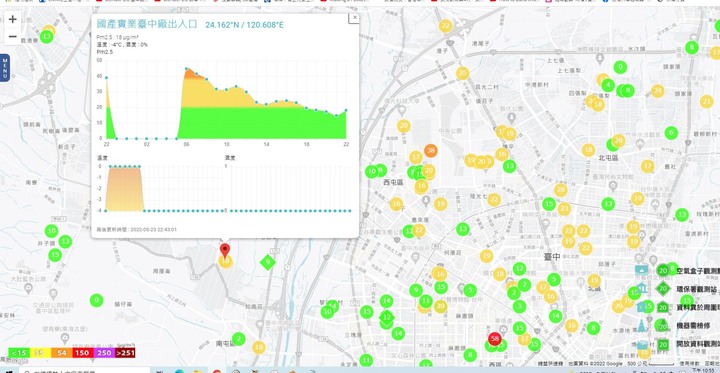
Task: Select yellow marker 17 near 舊社
Action: tap(647, 166)
